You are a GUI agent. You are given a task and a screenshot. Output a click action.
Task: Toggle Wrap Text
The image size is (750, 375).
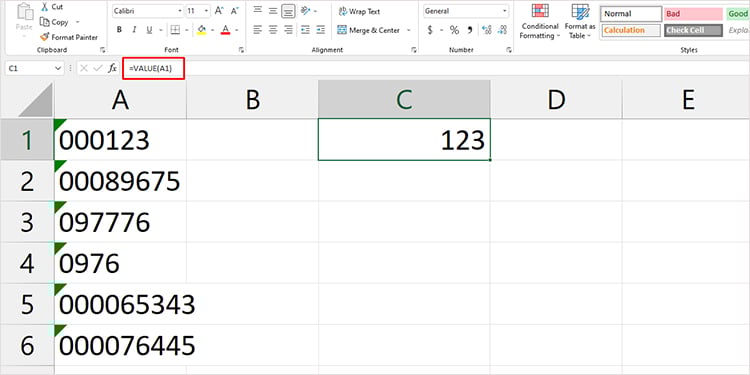coord(359,11)
